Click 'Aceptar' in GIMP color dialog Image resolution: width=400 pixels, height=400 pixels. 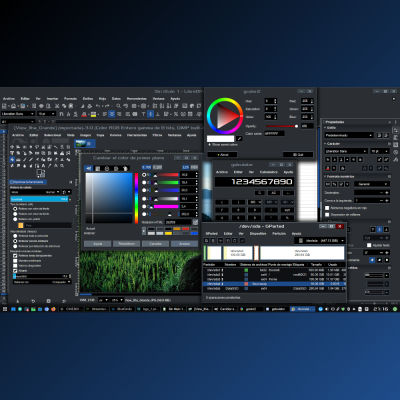[x=184, y=244]
